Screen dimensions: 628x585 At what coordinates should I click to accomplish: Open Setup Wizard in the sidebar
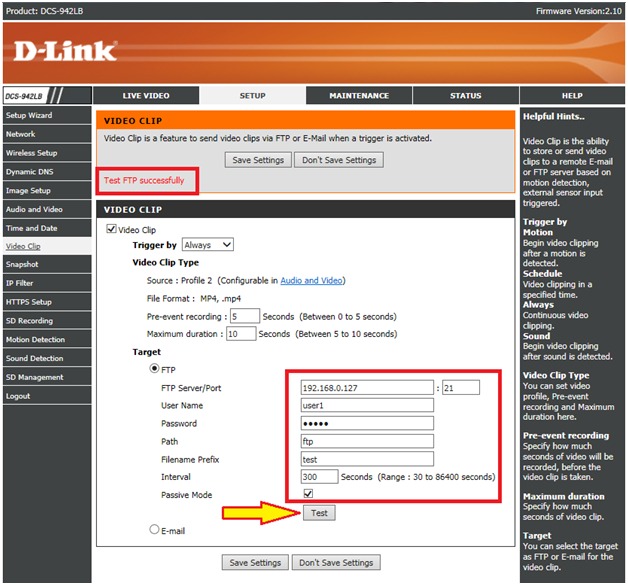click(x=29, y=116)
